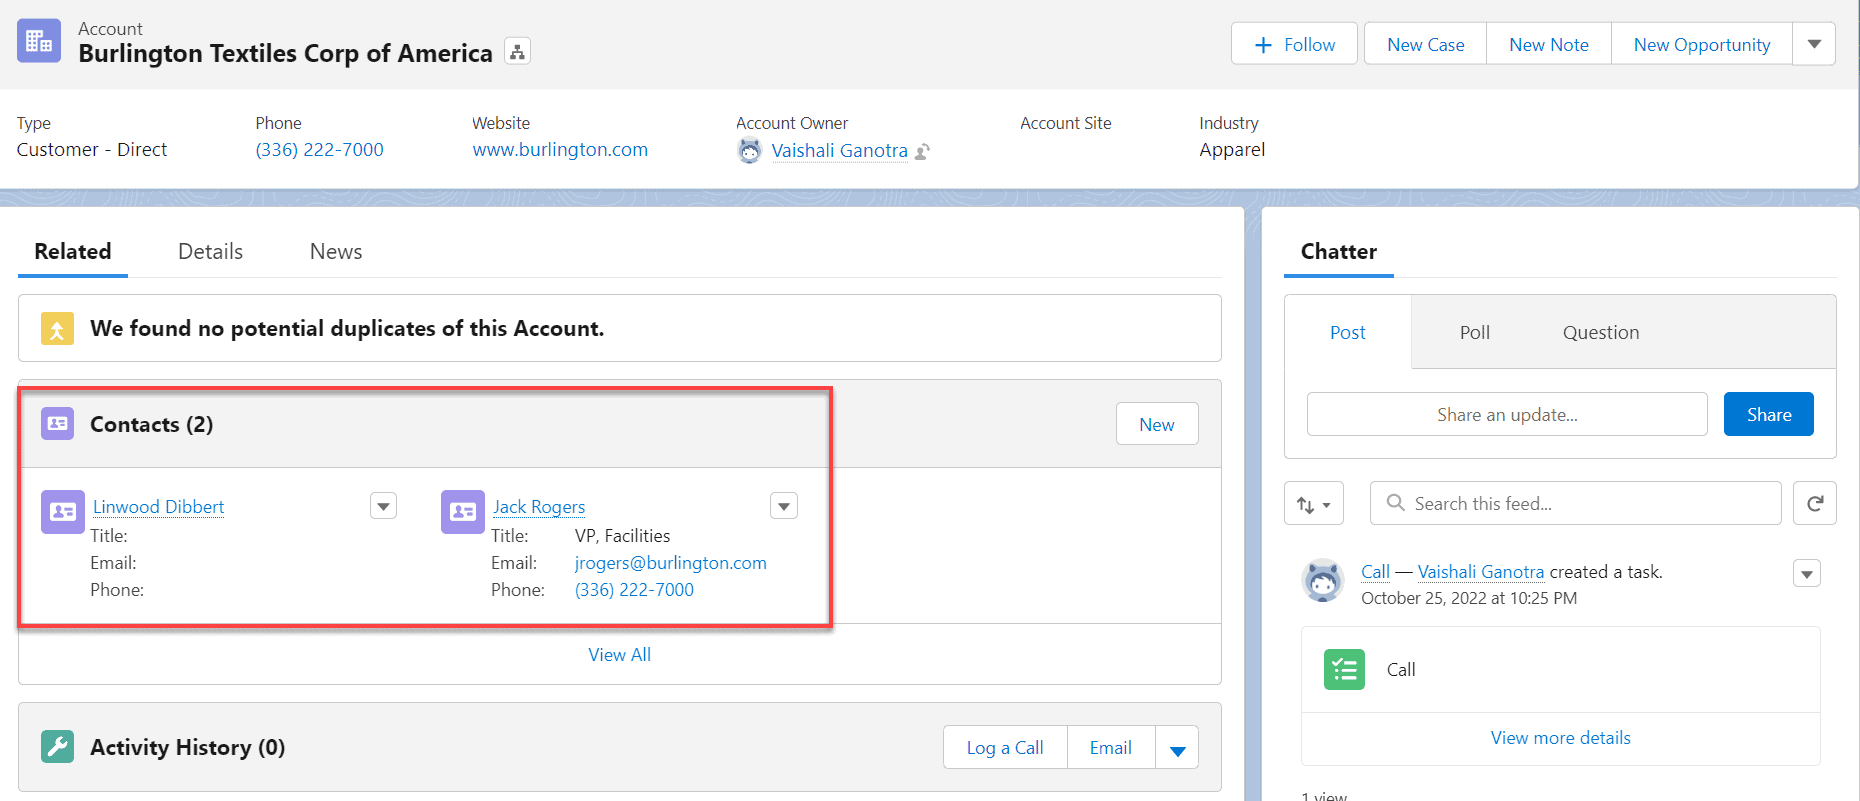Viewport: 1860px width, 801px height.
Task: Click the Search this feed field
Action: [x=1576, y=503]
